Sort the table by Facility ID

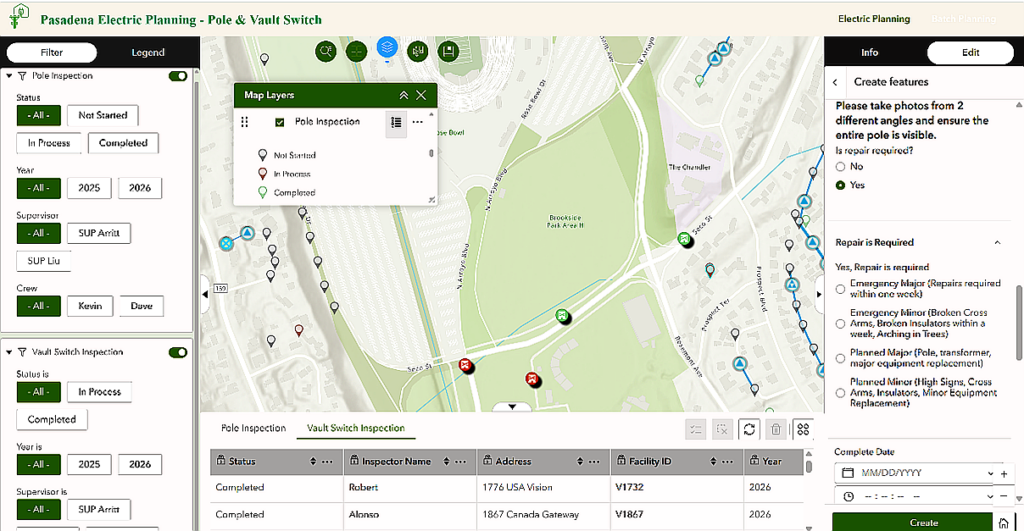coord(713,462)
